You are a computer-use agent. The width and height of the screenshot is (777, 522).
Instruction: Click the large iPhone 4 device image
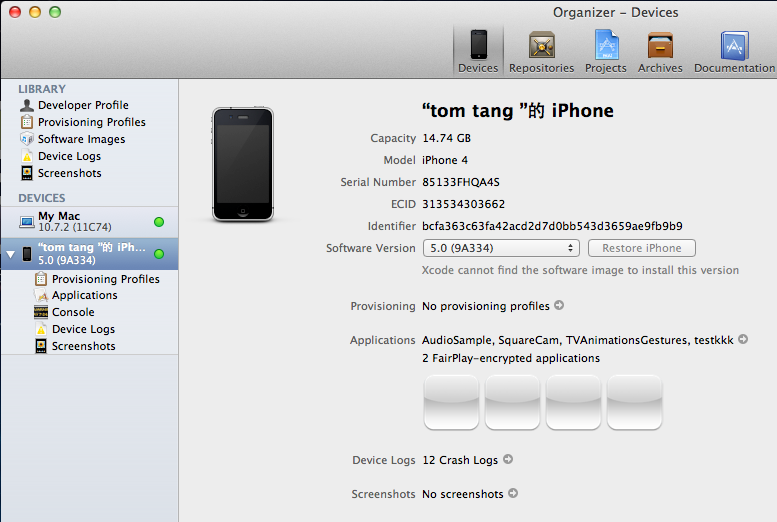pyautogui.click(x=243, y=164)
